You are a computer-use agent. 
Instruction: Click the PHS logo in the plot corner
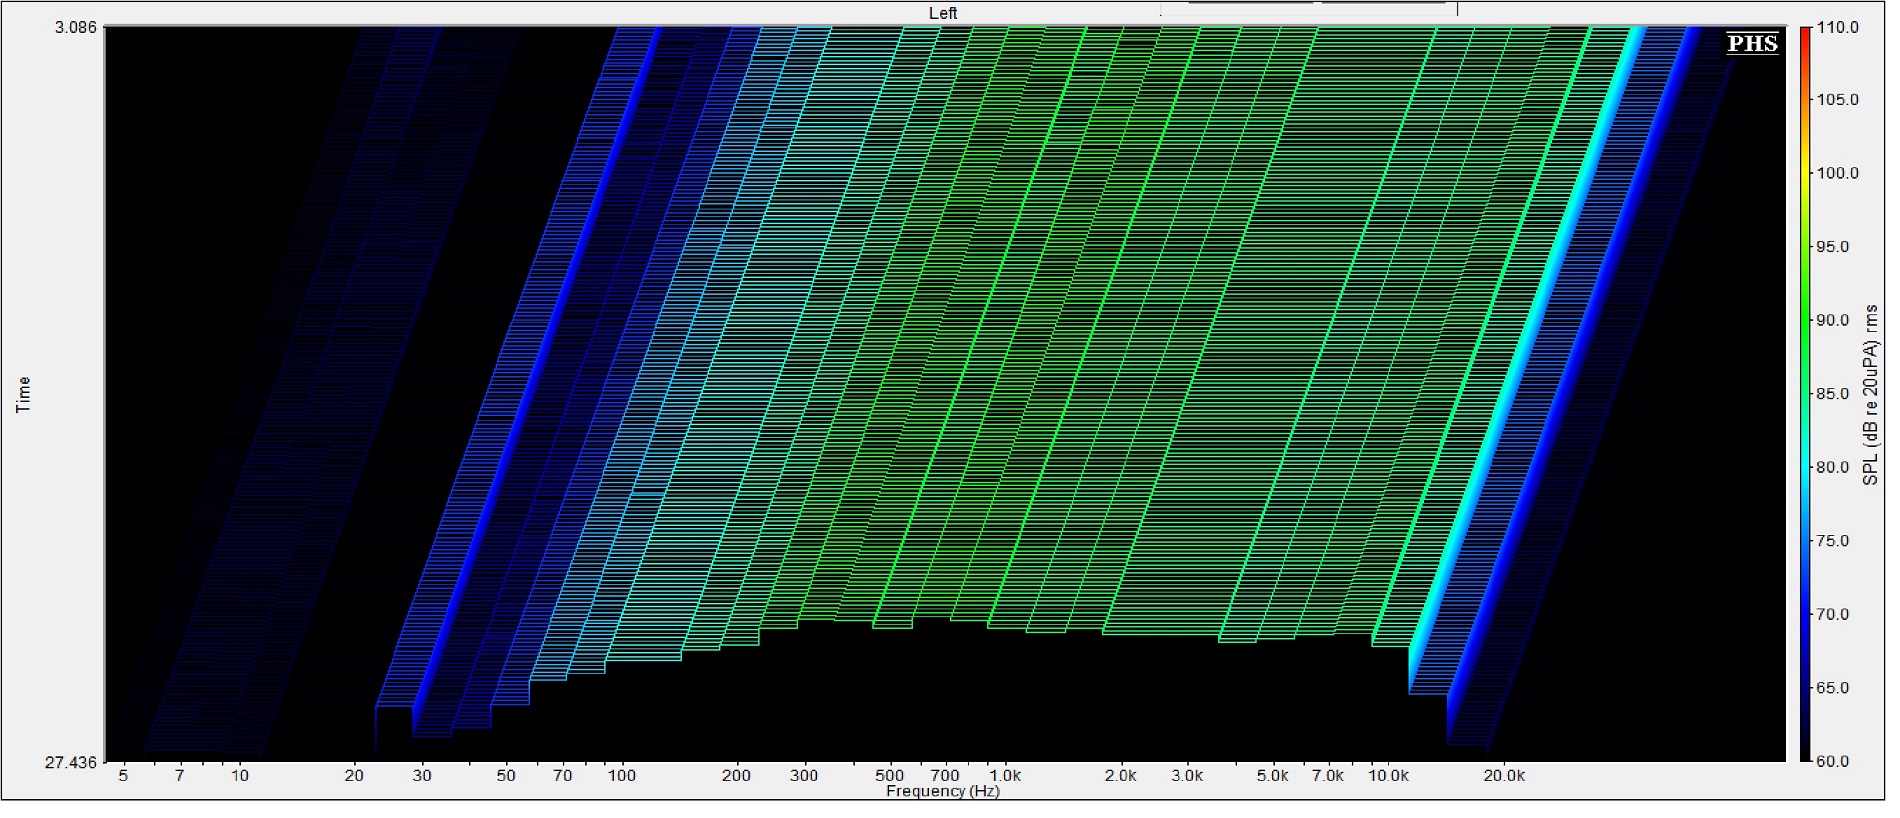1752,43
